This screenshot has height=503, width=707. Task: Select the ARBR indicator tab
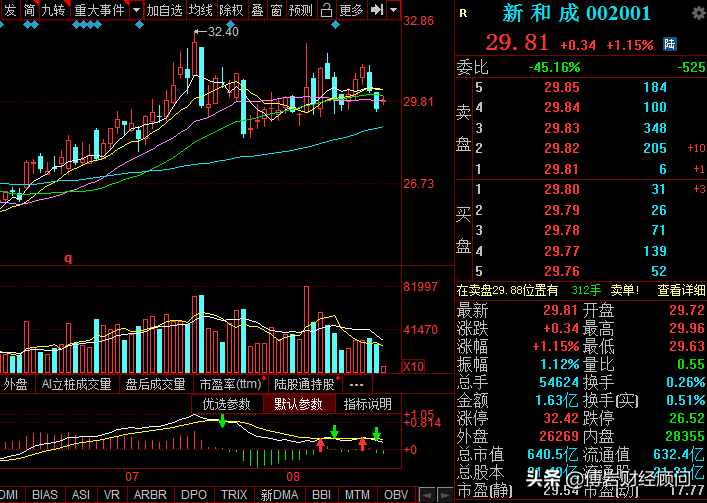point(150,495)
